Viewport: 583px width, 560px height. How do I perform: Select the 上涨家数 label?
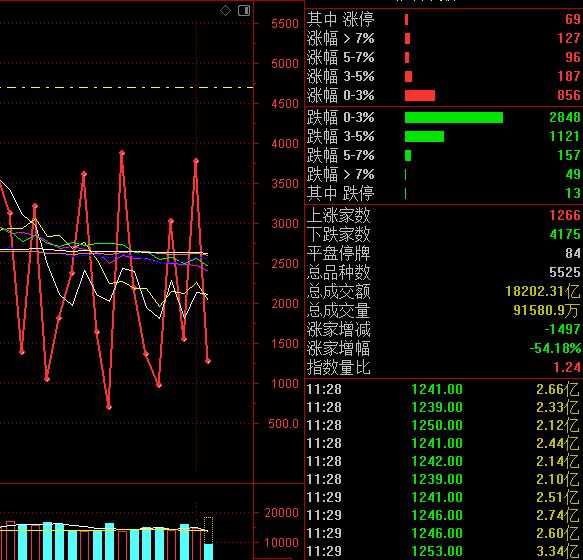[338, 215]
